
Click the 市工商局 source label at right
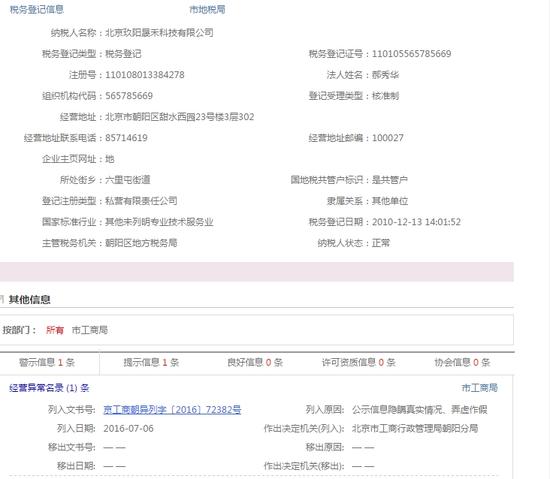tap(479, 388)
